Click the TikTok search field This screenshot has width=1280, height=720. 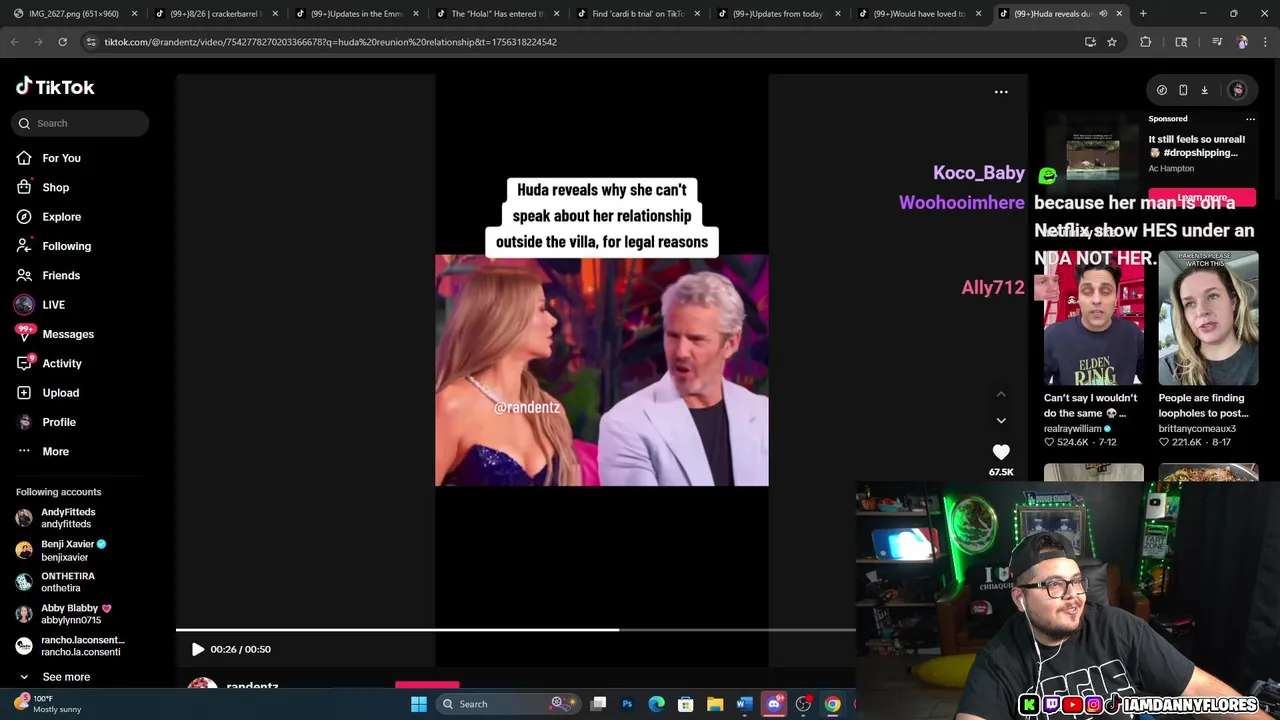(x=81, y=123)
